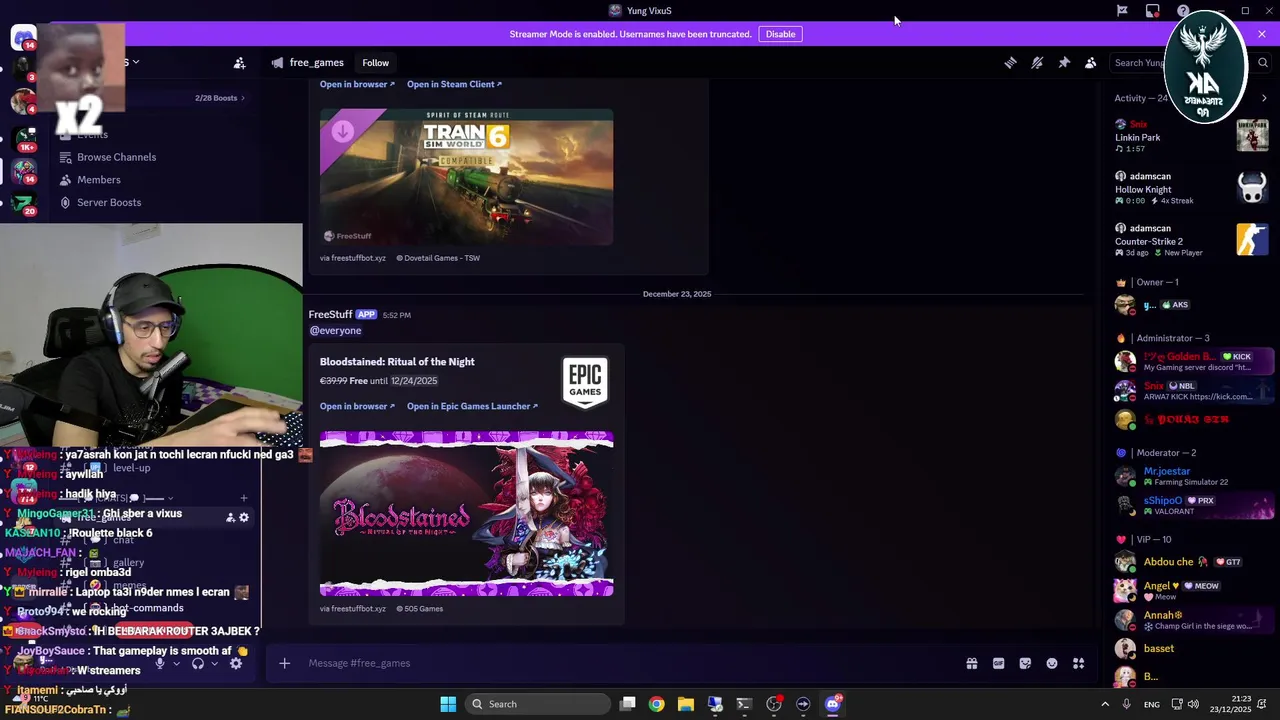Open the Quests flag icon

pos(1122,11)
